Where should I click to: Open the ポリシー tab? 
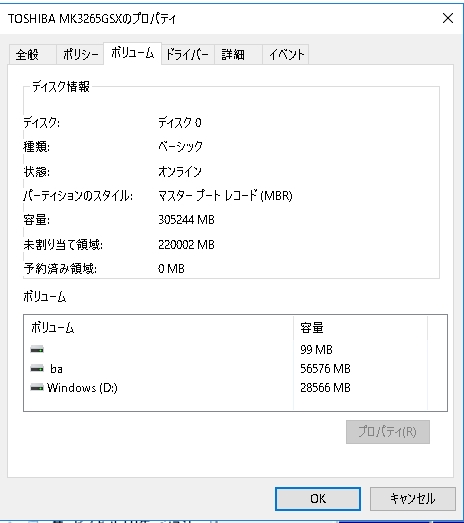coord(80,54)
